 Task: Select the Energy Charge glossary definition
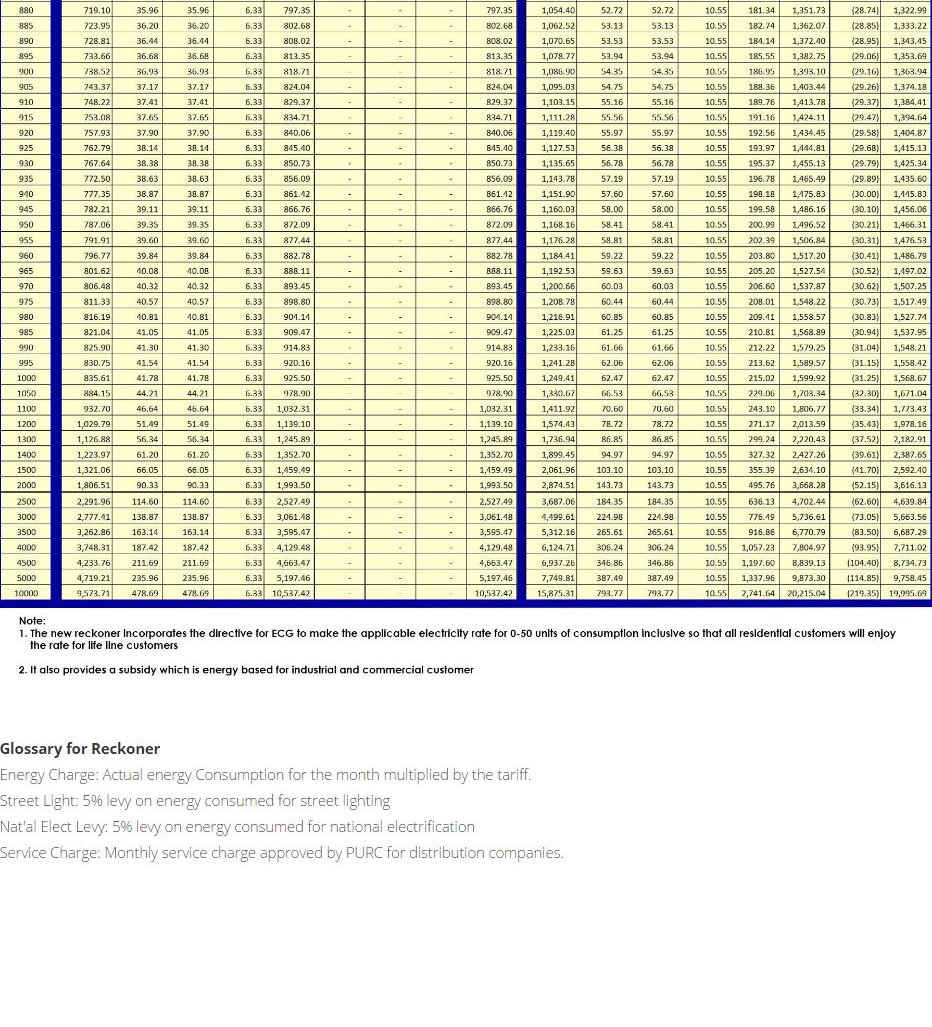coord(265,775)
